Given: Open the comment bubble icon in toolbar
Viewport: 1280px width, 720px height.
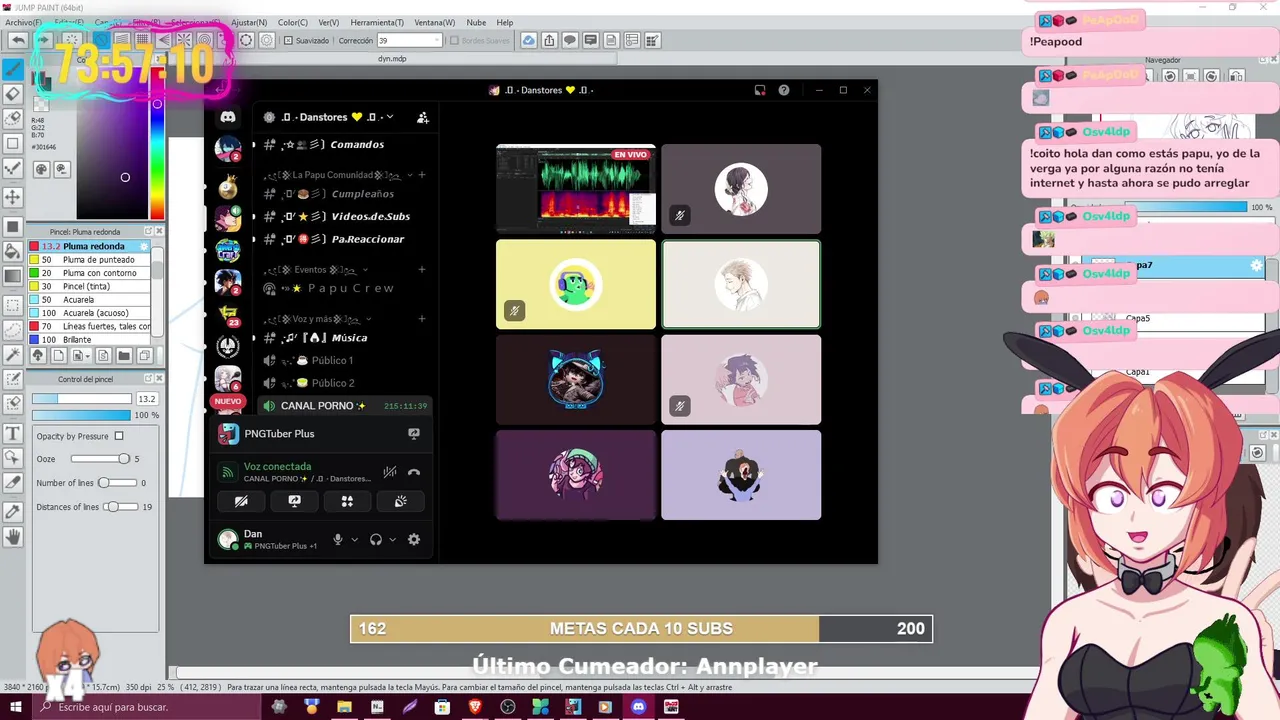Looking at the screenshot, I should coord(570,40).
